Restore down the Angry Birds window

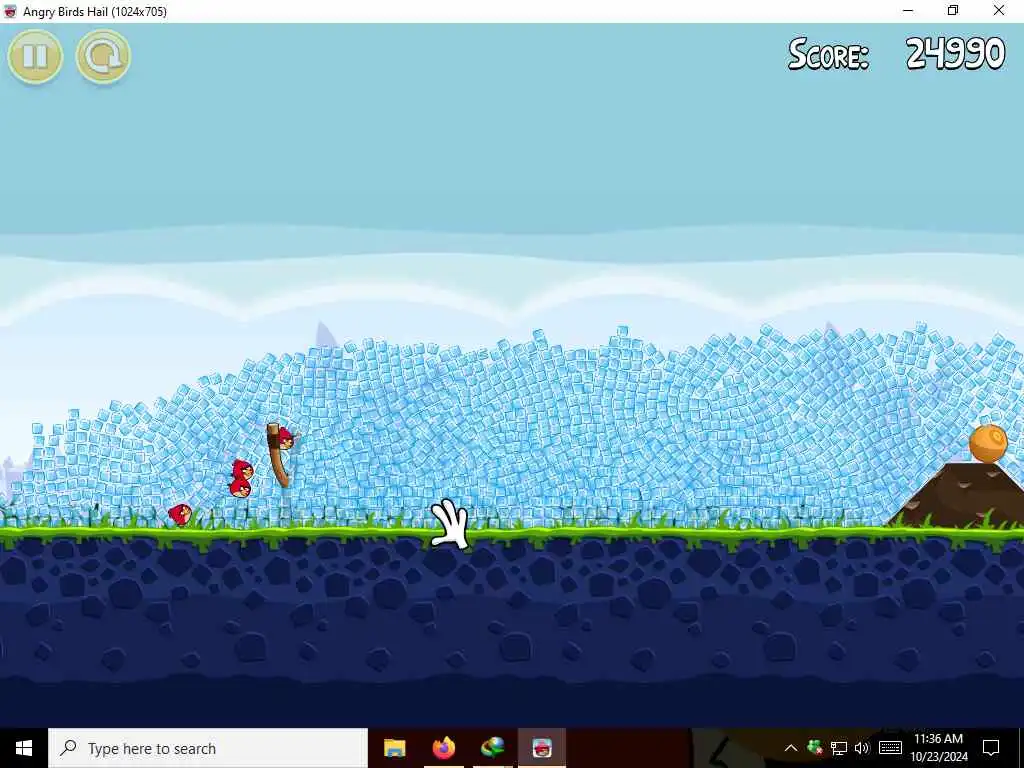(953, 11)
